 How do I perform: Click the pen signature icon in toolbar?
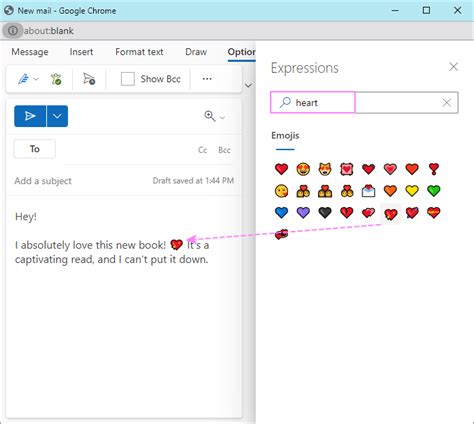[23, 79]
